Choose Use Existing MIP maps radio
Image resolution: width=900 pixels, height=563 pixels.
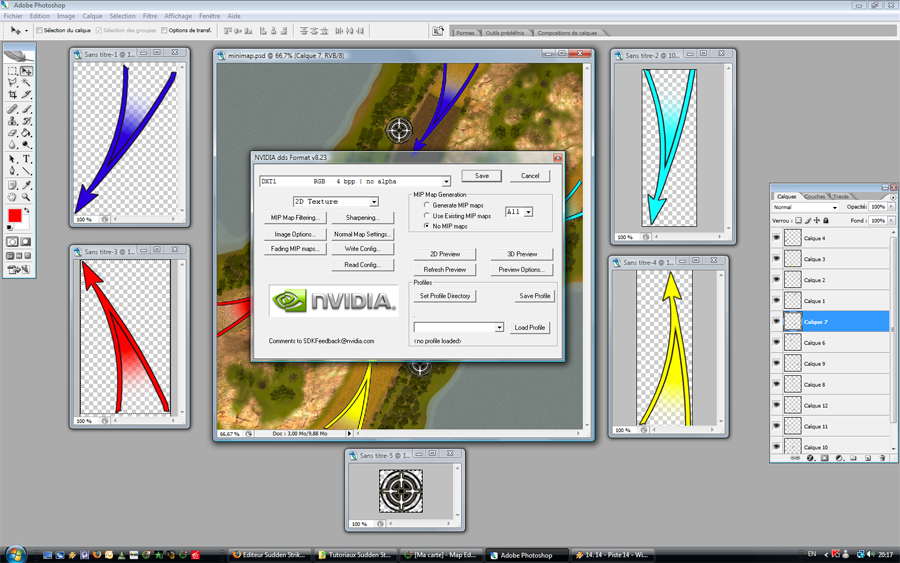tap(426, 216)
